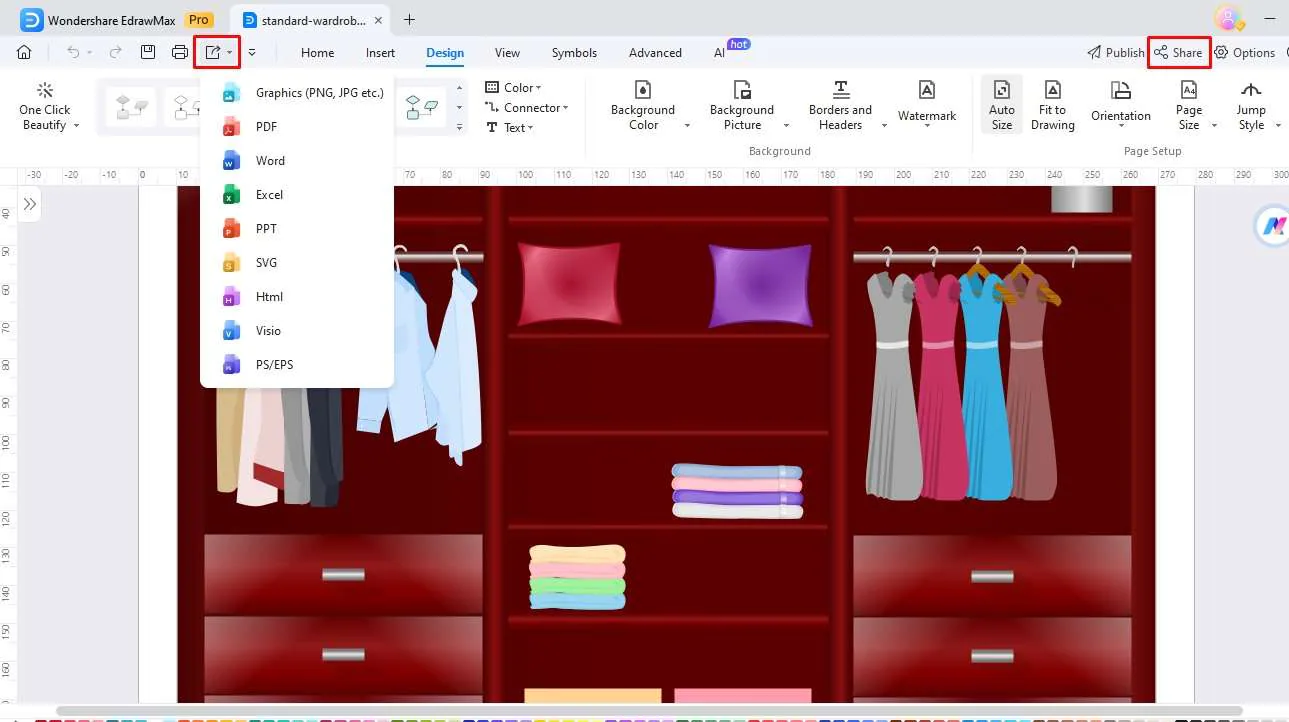Redo the last undone action
This screenshot has width=1289, height=722.
[116, 52]
